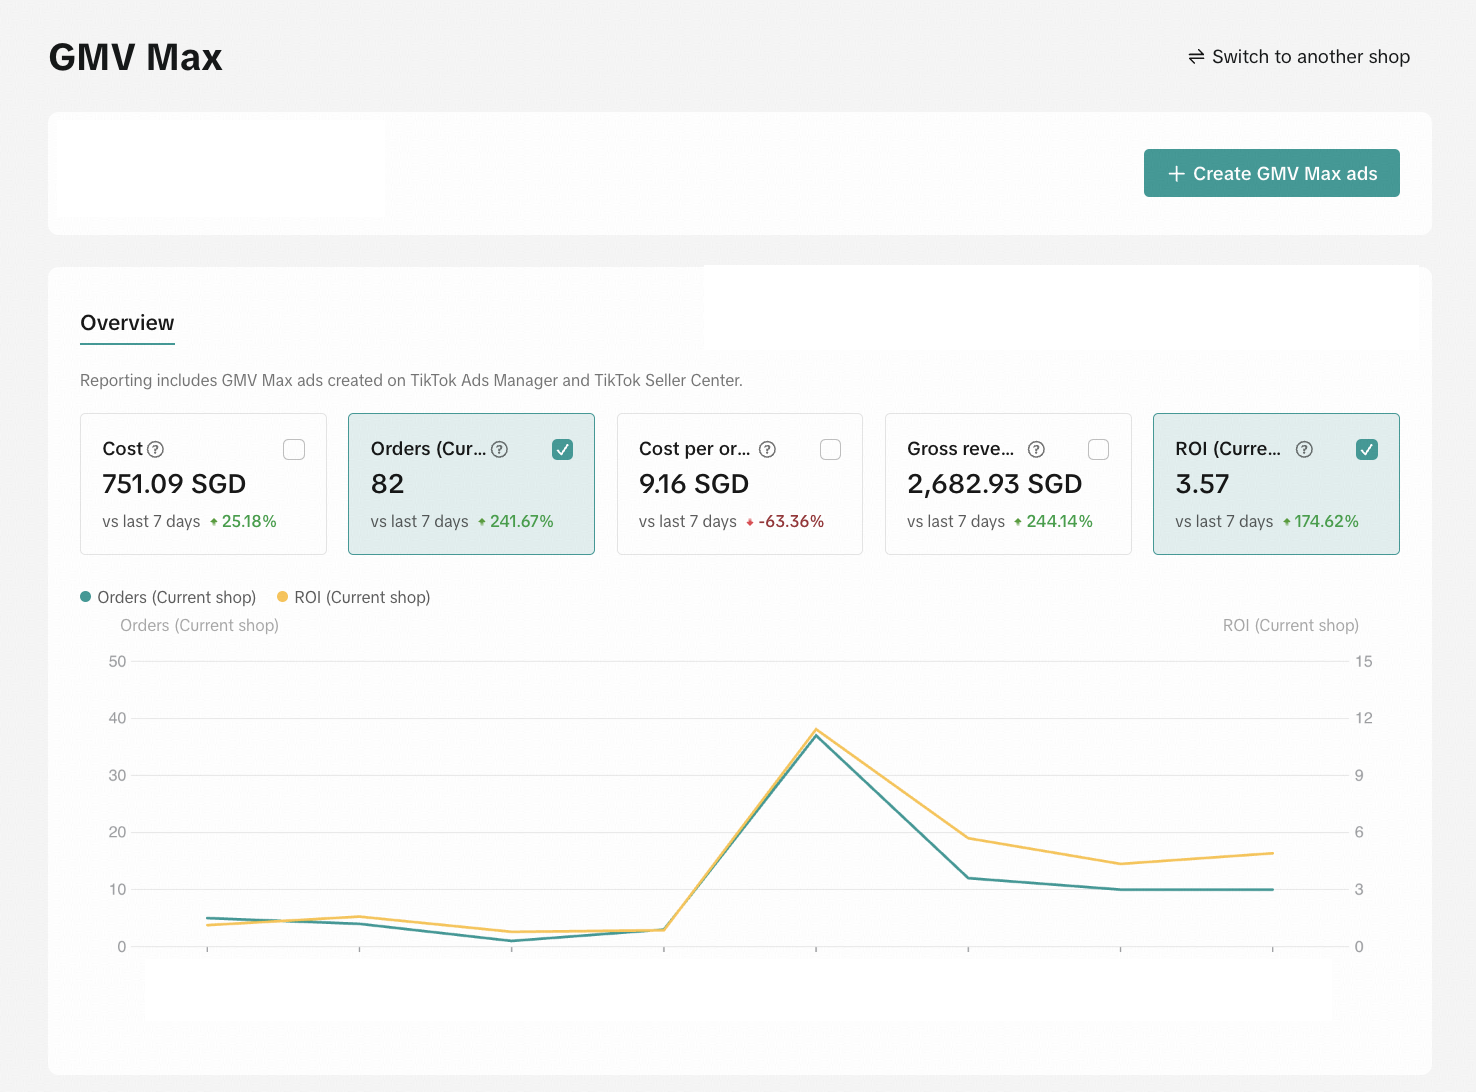Click the 241.67% change figure

coord(522,522)
